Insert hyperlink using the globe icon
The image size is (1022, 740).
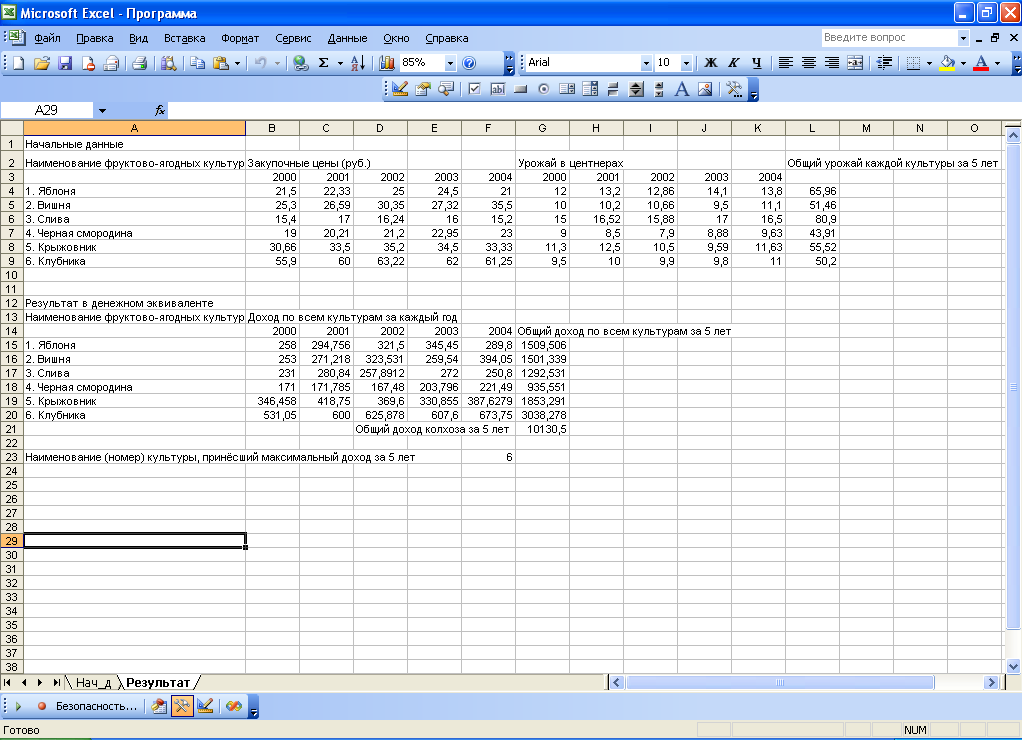(300, 63)
